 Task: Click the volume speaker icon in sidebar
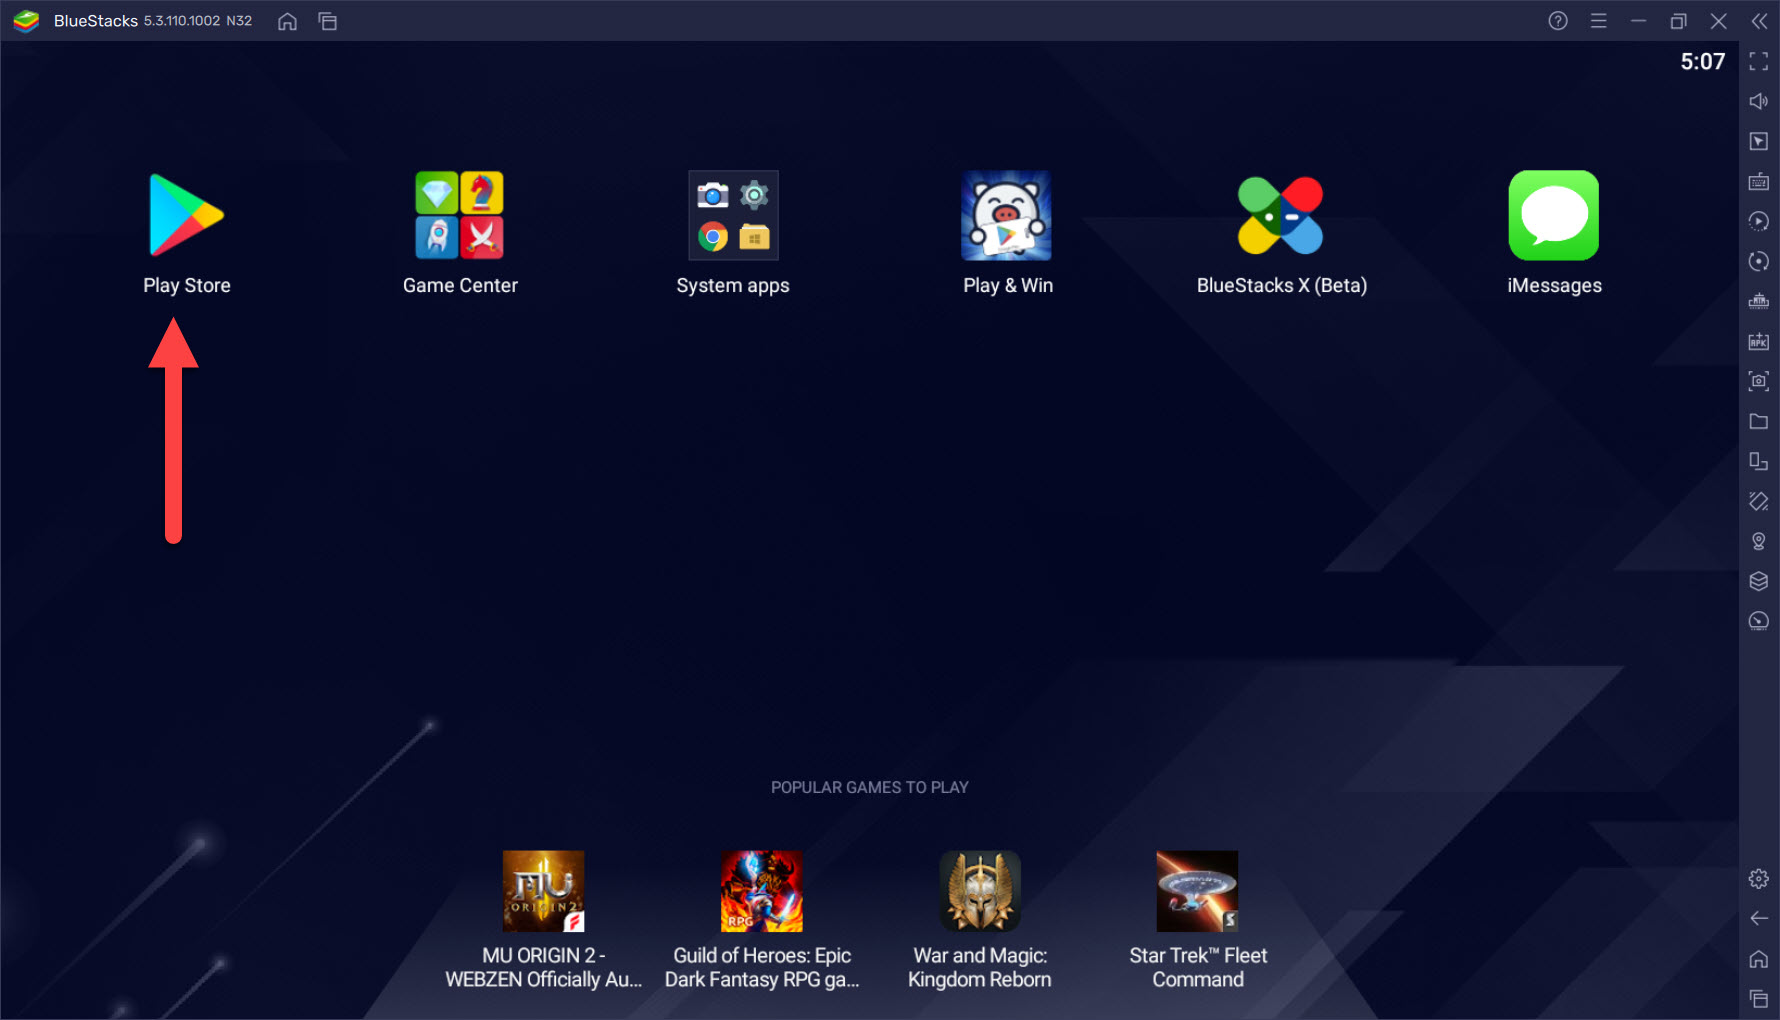[x=1759, y=101]
